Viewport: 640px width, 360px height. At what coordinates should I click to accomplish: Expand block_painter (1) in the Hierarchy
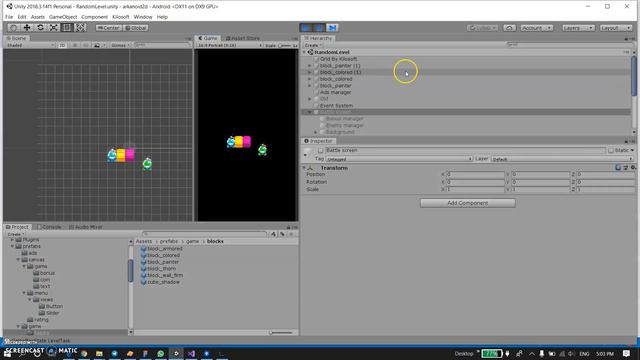click(x=309, y=66)
